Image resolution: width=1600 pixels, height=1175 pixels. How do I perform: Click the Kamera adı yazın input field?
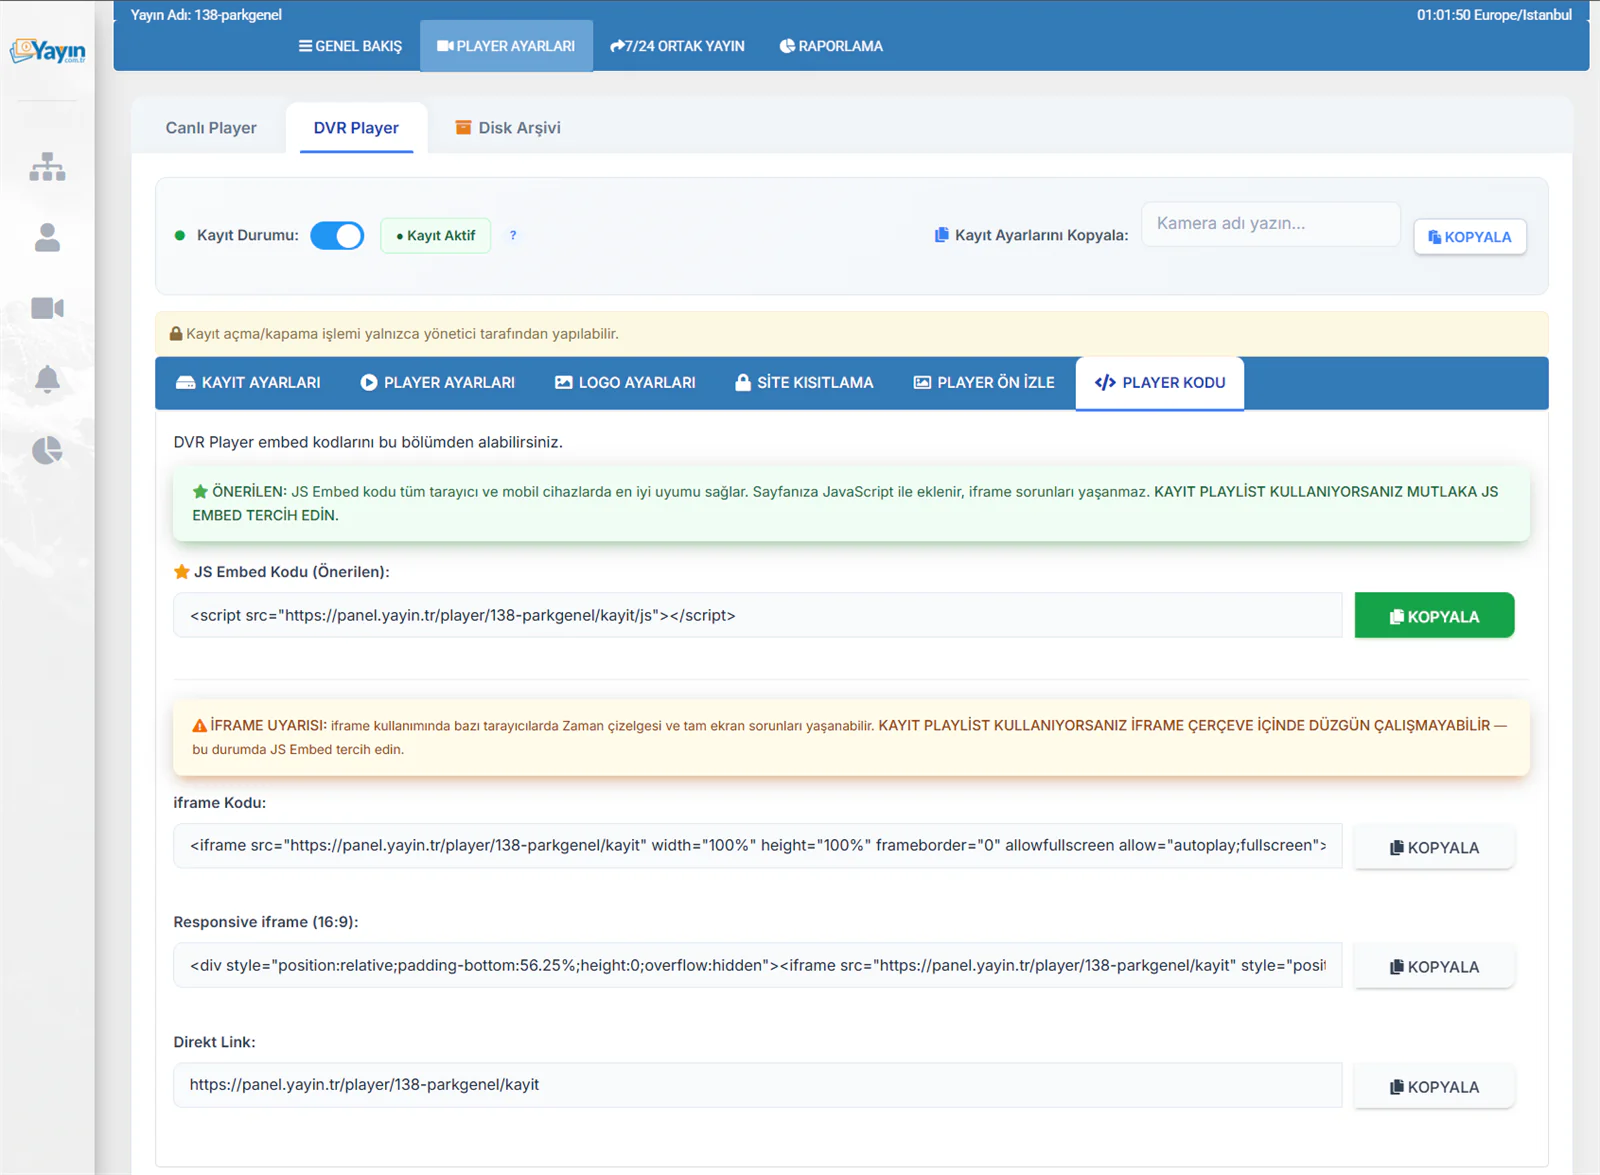coord(1270,224)
